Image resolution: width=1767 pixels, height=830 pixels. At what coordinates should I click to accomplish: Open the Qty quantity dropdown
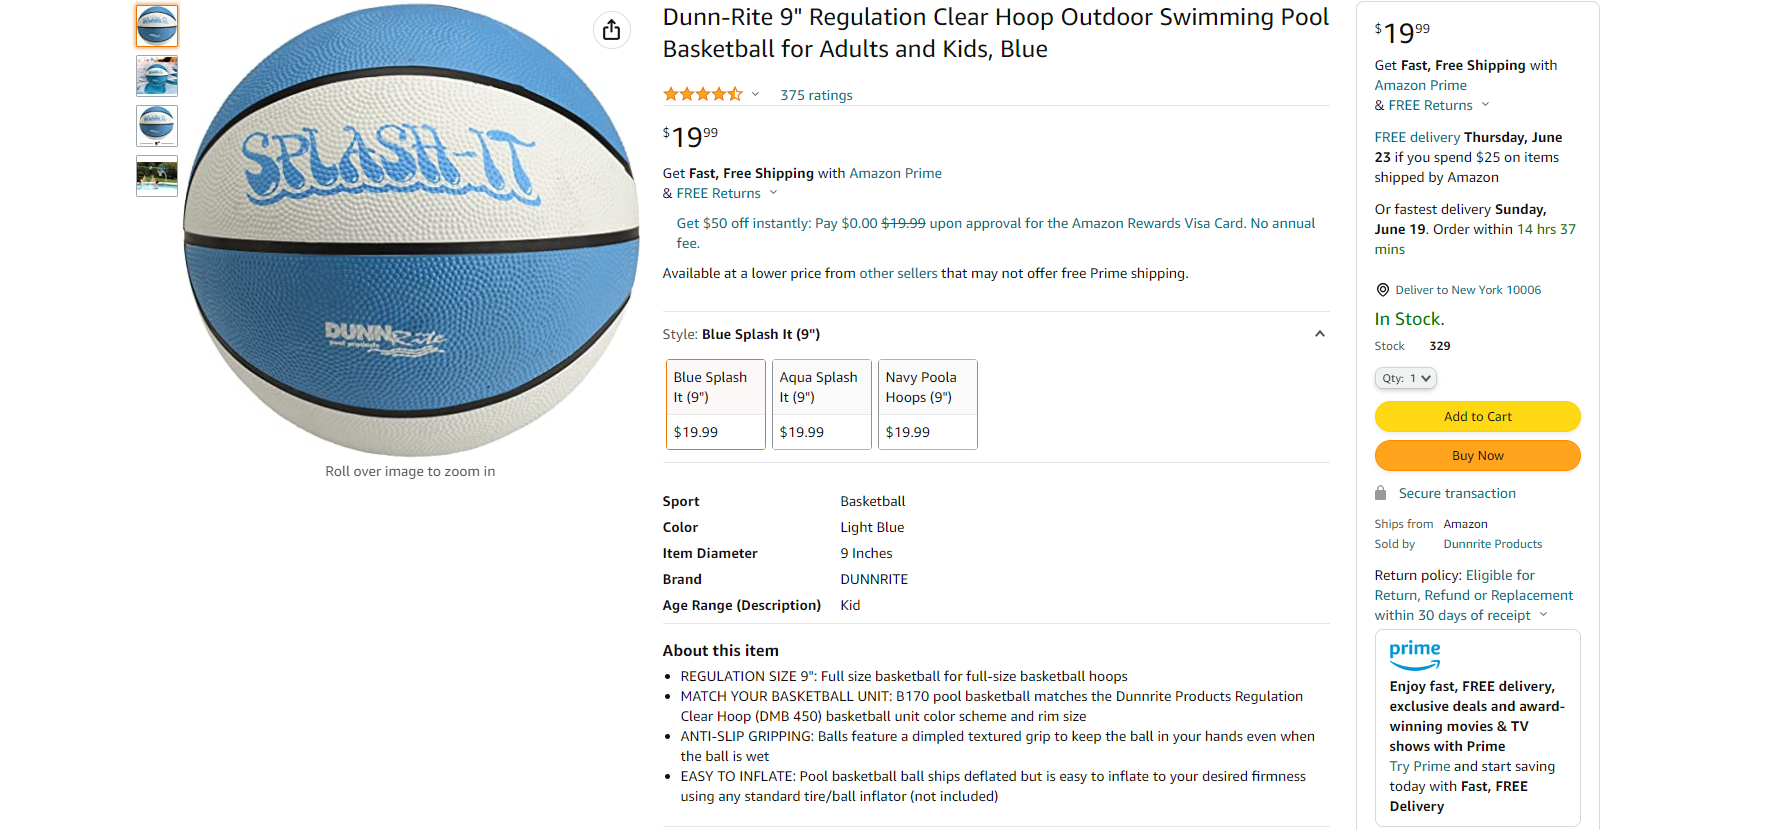[1405, 378]
